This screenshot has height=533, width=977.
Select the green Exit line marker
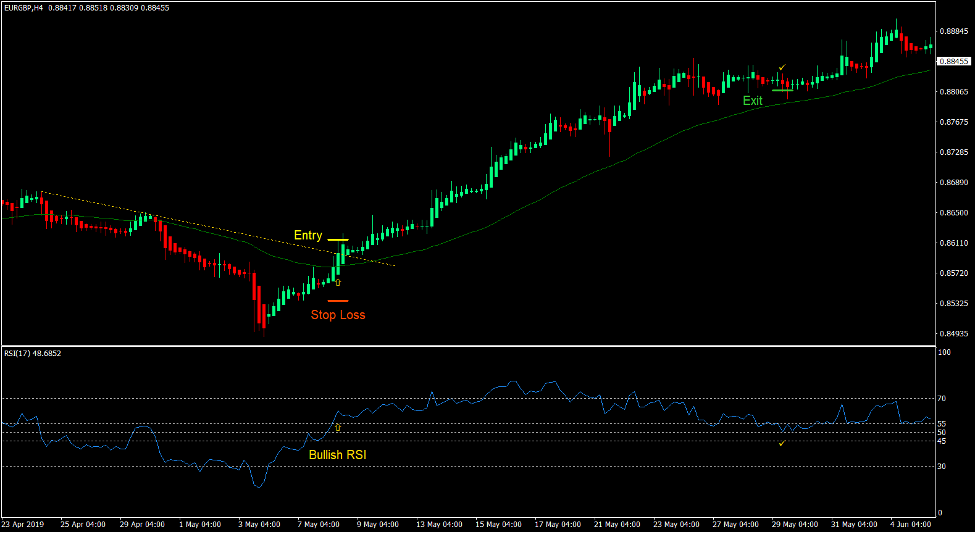click(782, 91)
